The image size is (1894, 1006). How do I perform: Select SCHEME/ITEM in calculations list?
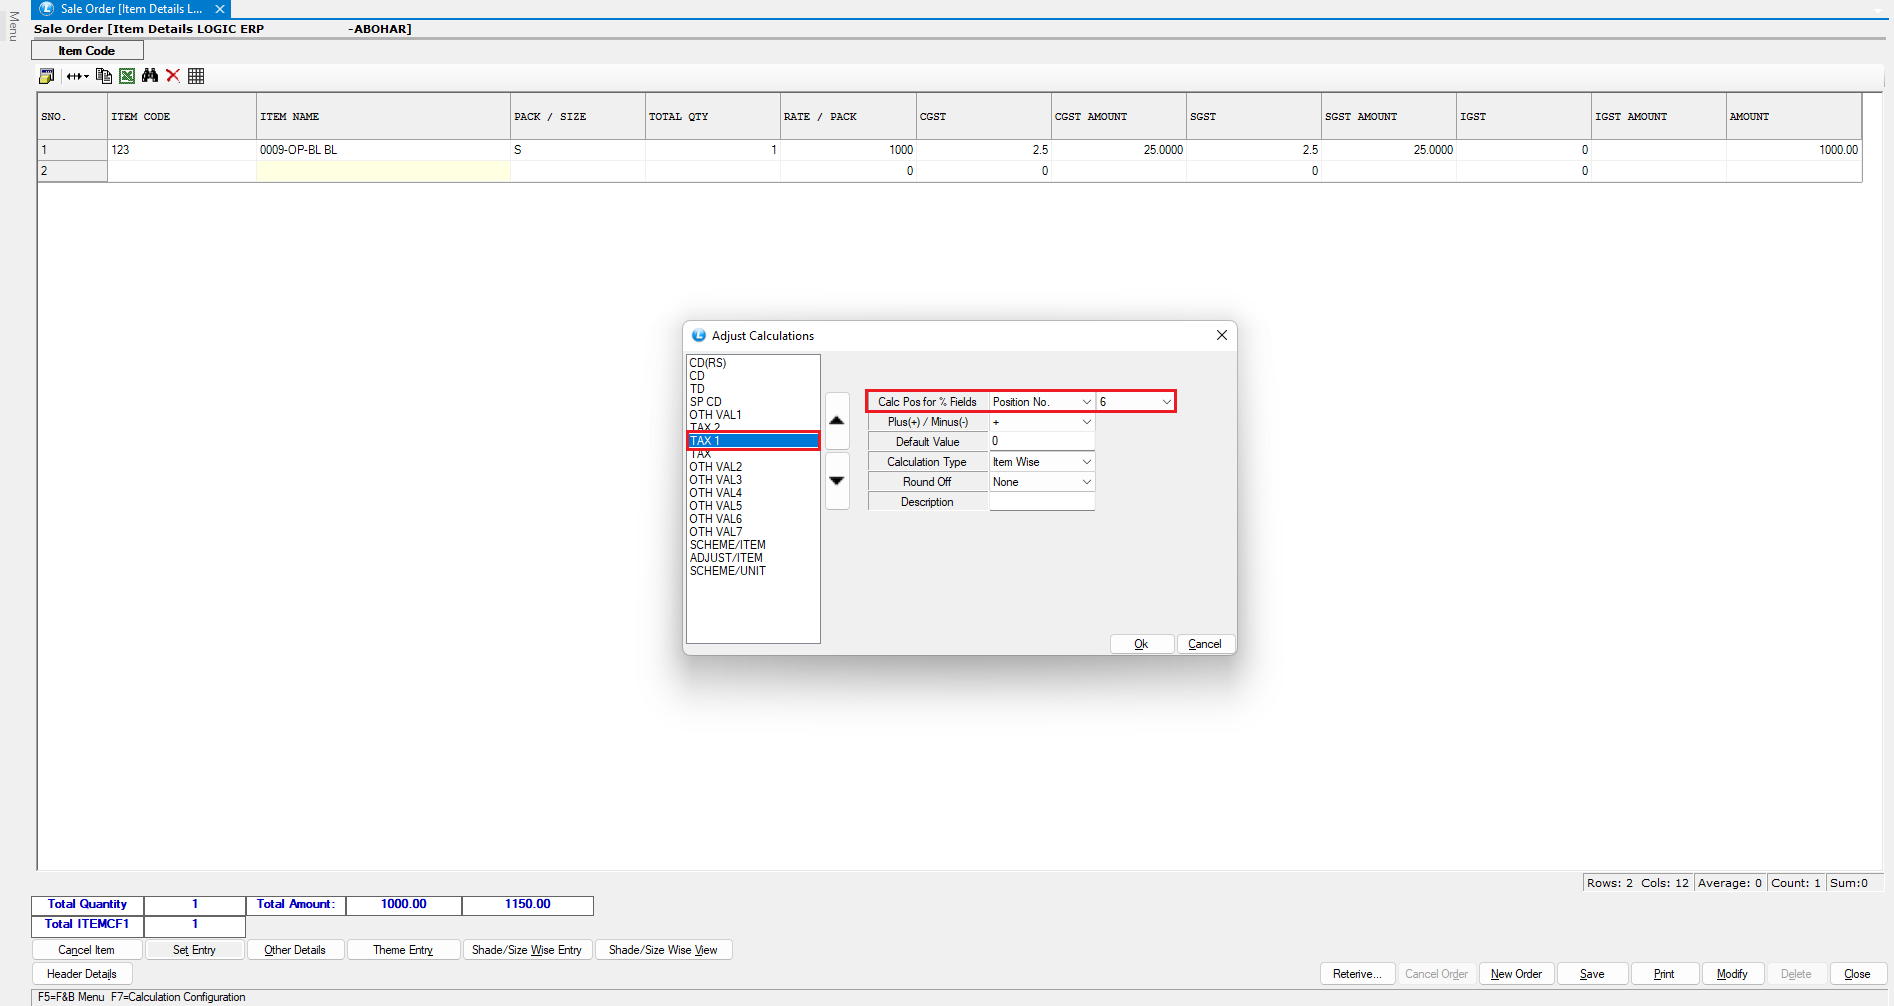click(x=727, y=545)
